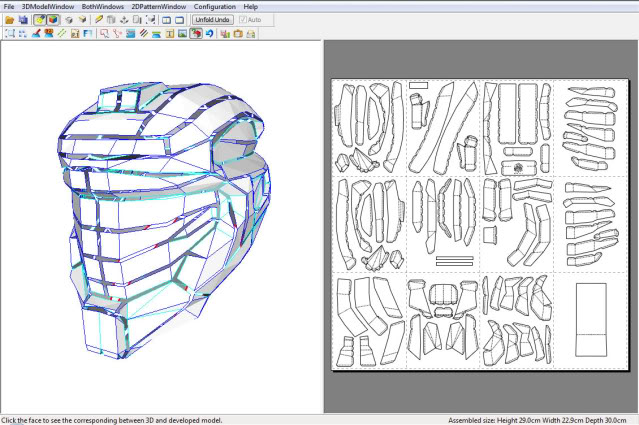Image resolution: width=639 pixels, height=425 pixels.
Task: Select the dashed rectangle selection tool
Action: point(9,33)
